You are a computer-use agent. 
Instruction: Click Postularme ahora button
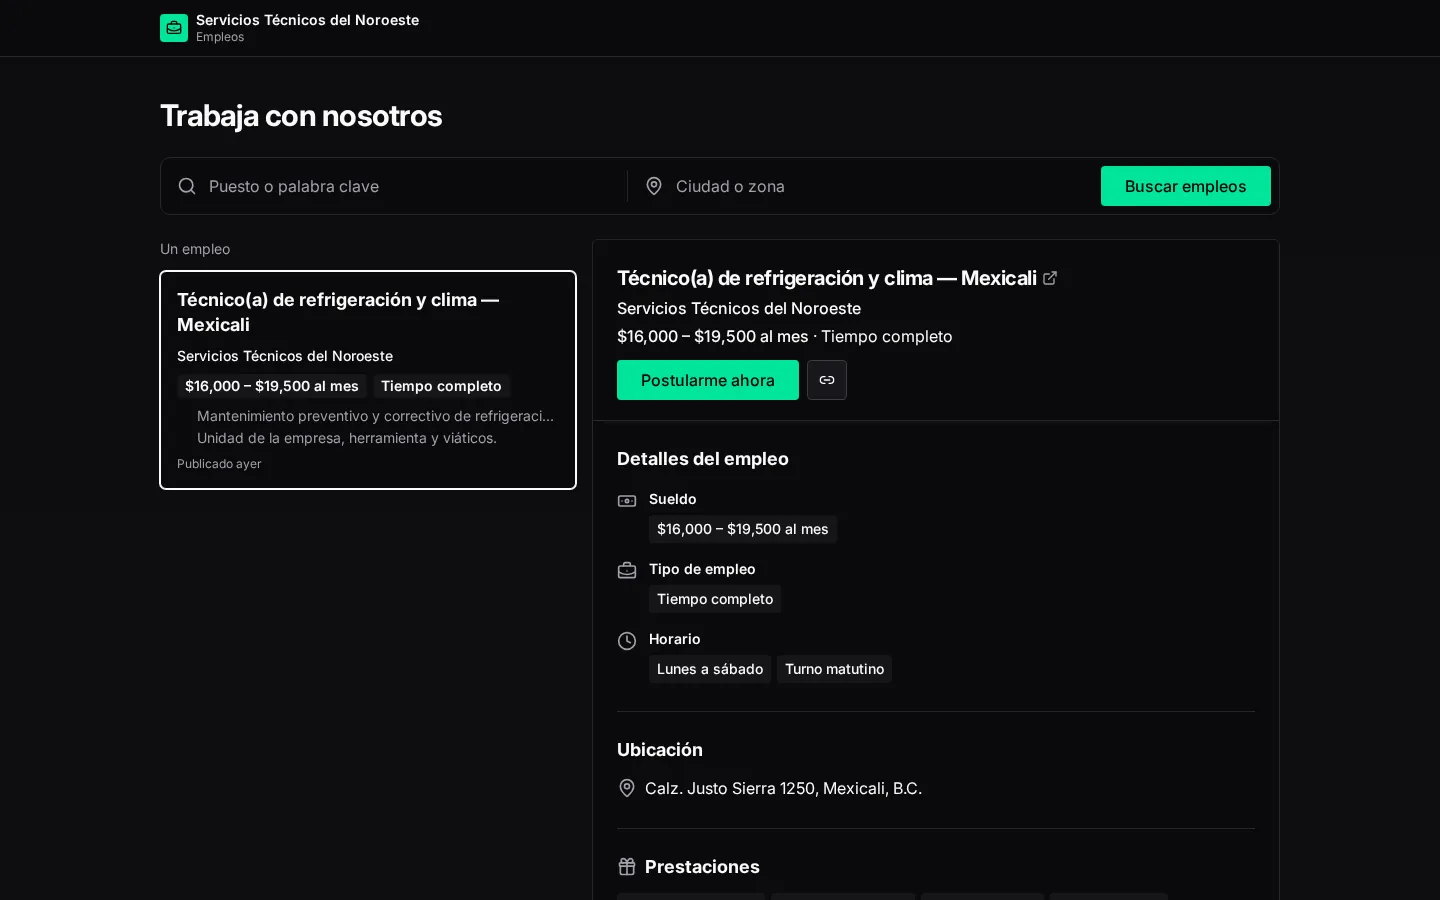(708, 380)
